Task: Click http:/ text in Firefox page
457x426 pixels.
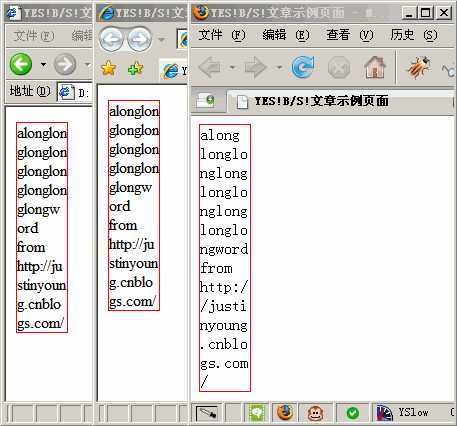Action: tap(224, 287)
